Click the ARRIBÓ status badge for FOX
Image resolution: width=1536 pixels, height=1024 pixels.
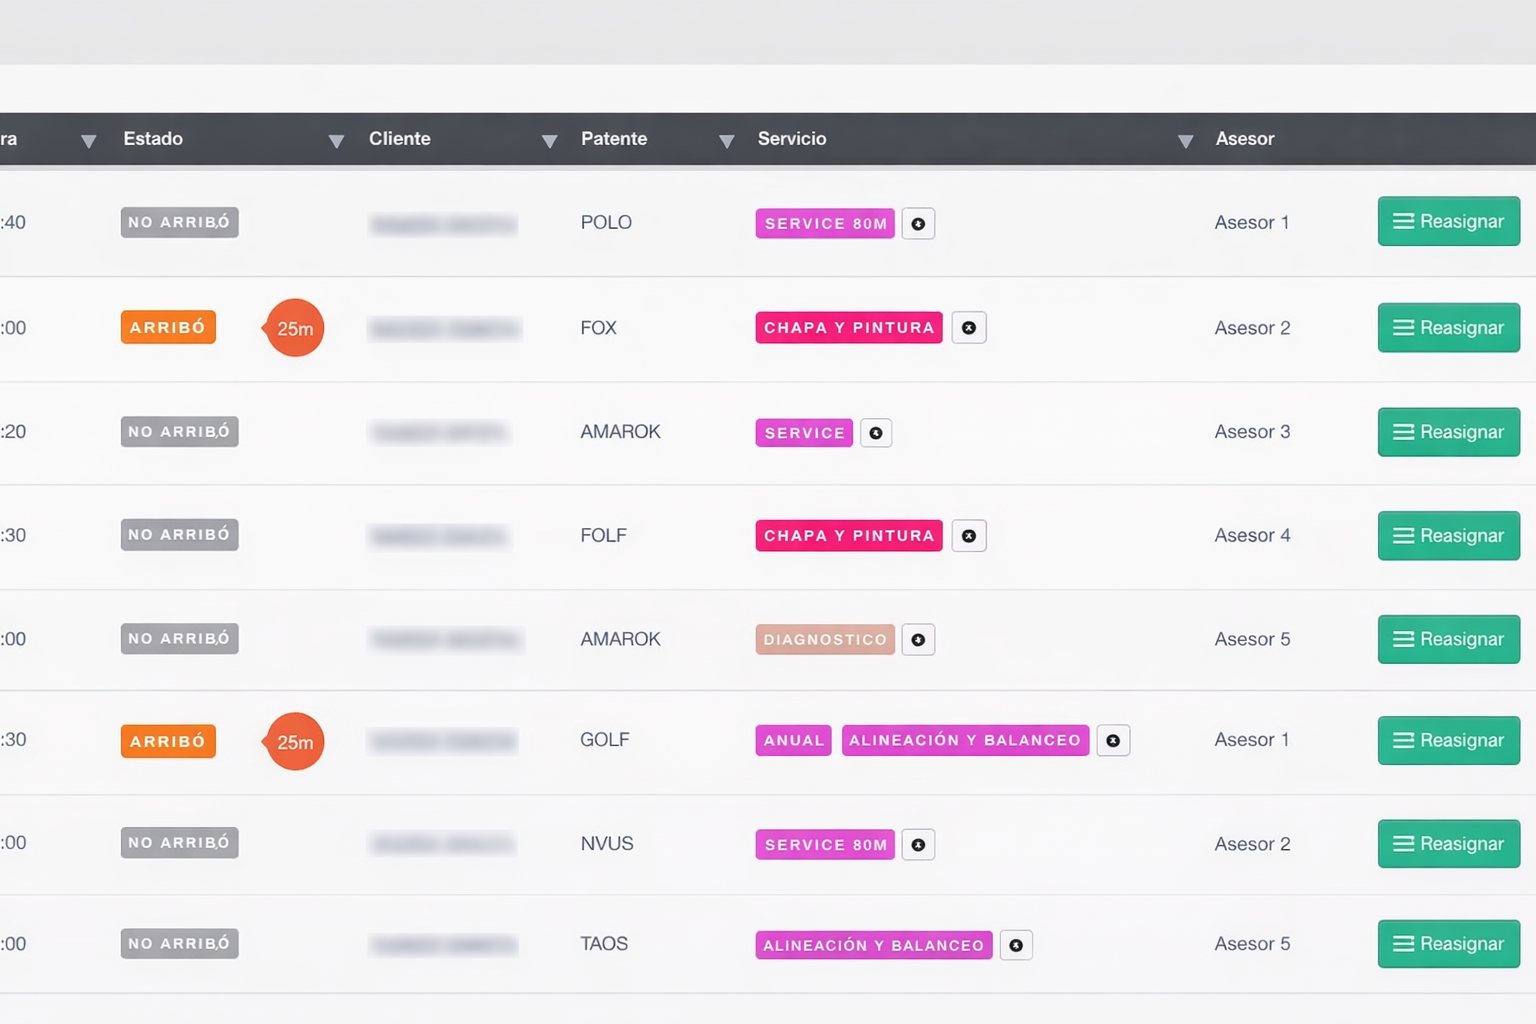168,328
